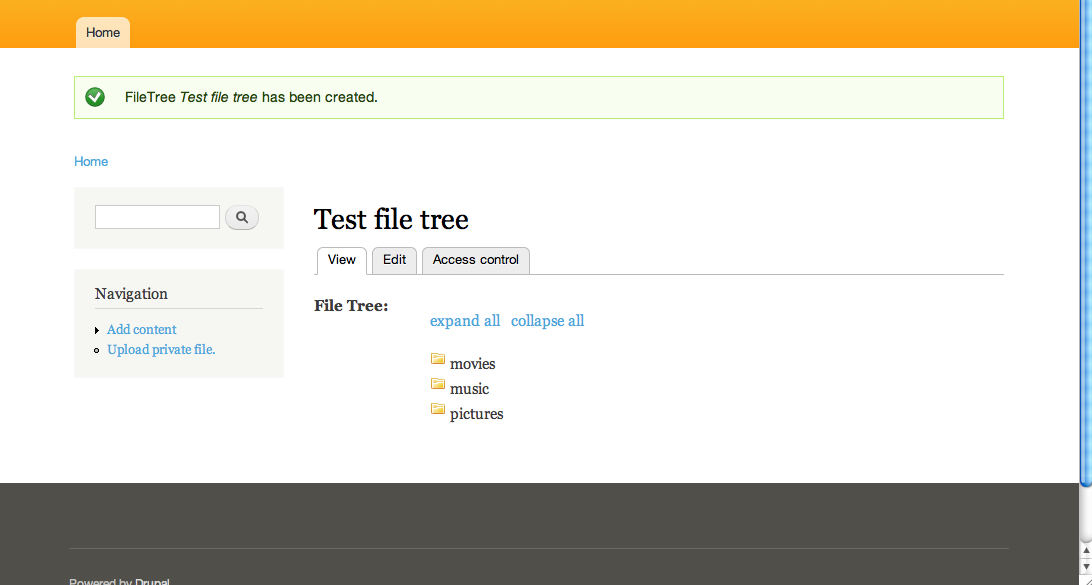
Task: Click the pictures folder icon
Action: (x=437, y=410)
